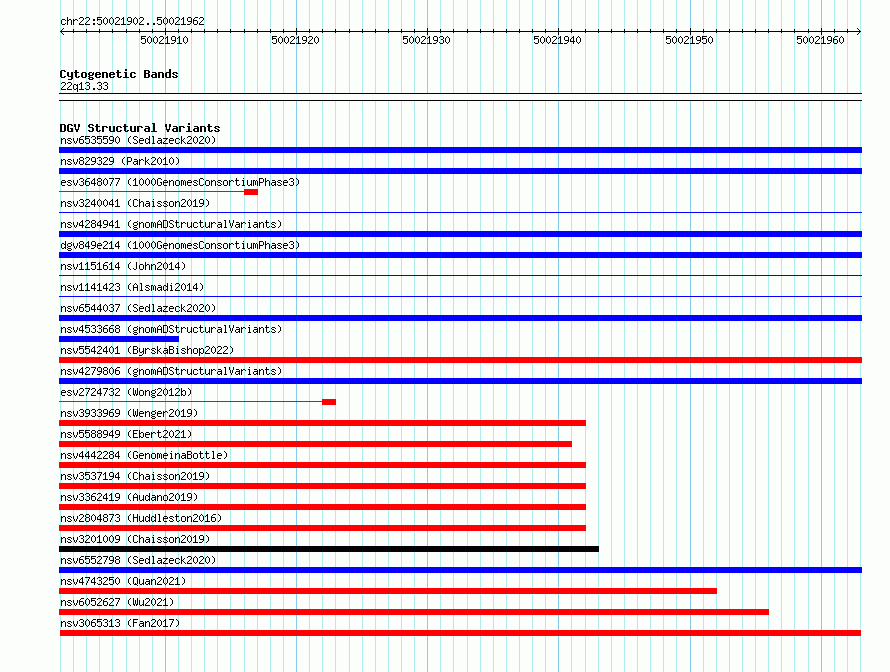890x672 pixels.
Task: Select the black bar under nsv3201009
Action: pyautogui.click(x=329, y=549)
